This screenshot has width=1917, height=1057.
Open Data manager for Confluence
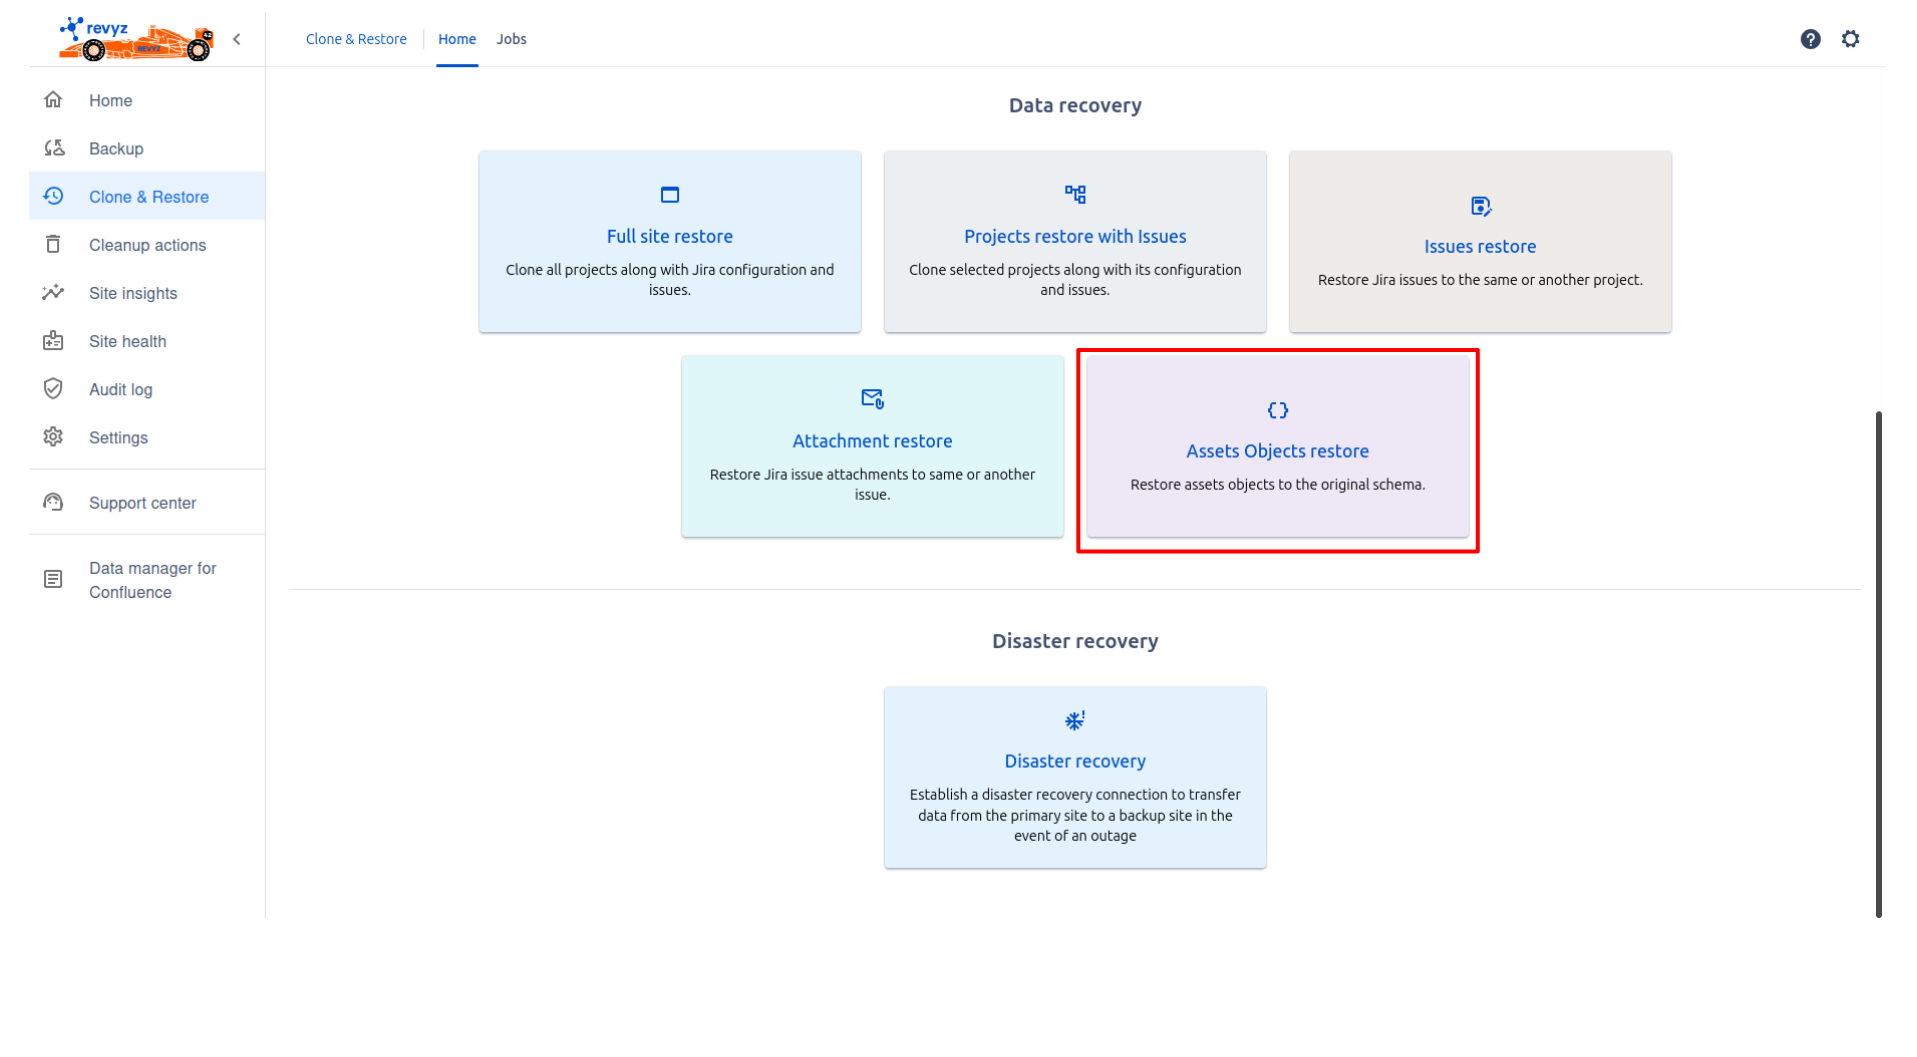click(x=152, y=580)
